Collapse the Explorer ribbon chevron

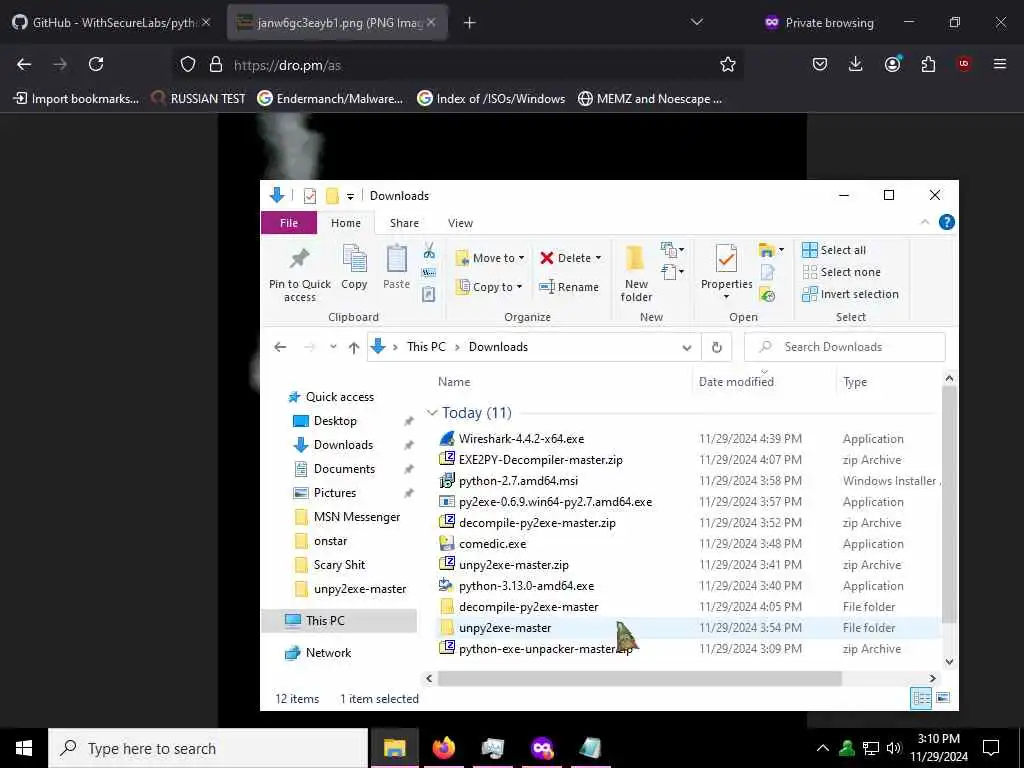925,222
